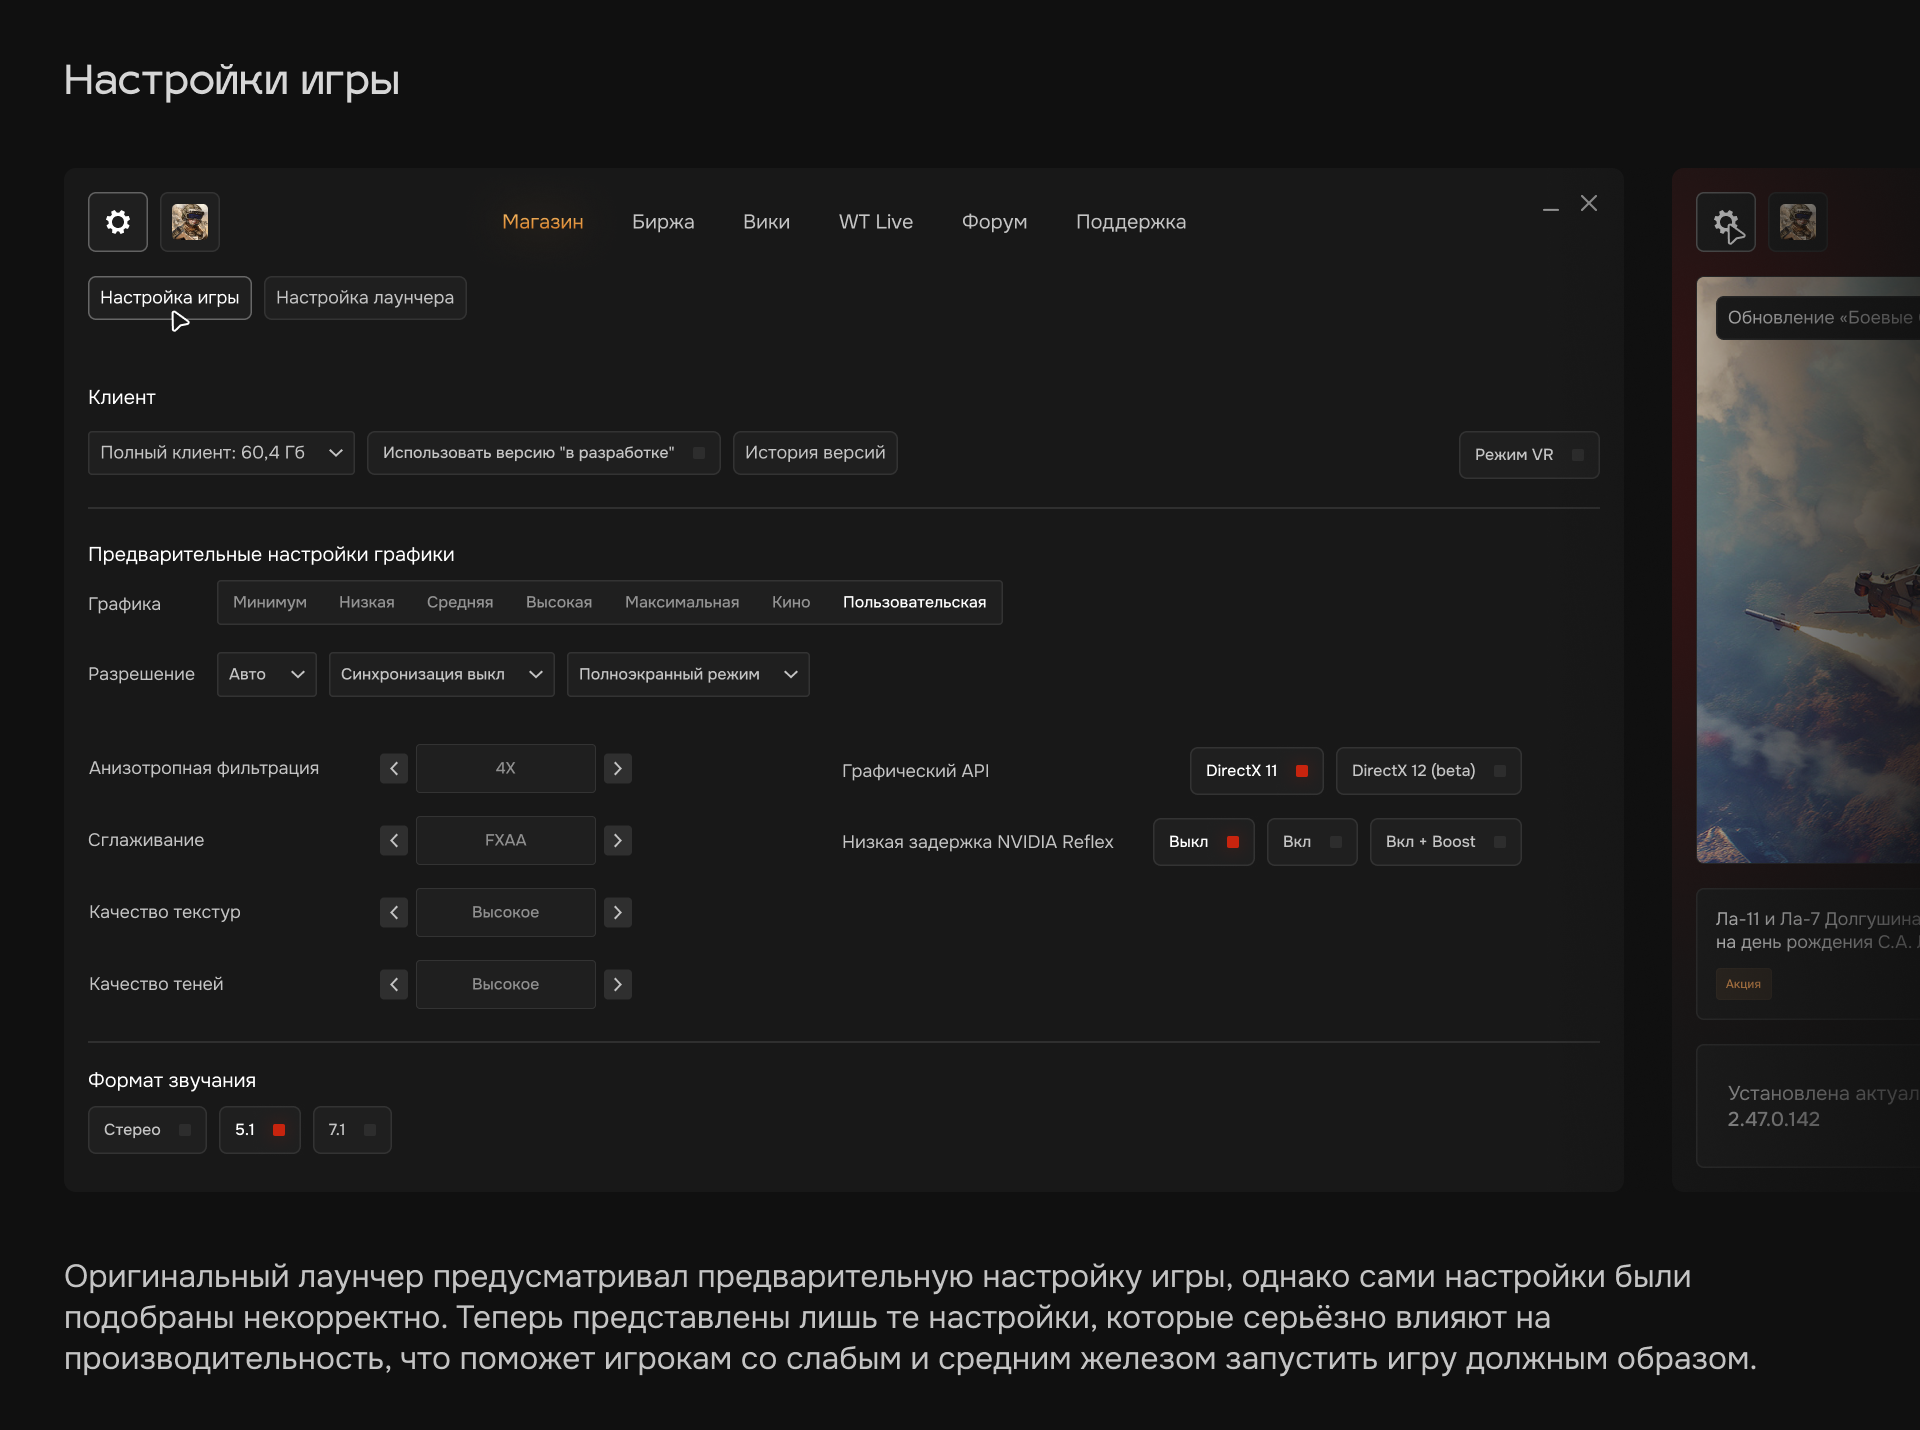Click the settings gear icon
Viewport: 1920px width, 1430px height.
pos(118,222)
